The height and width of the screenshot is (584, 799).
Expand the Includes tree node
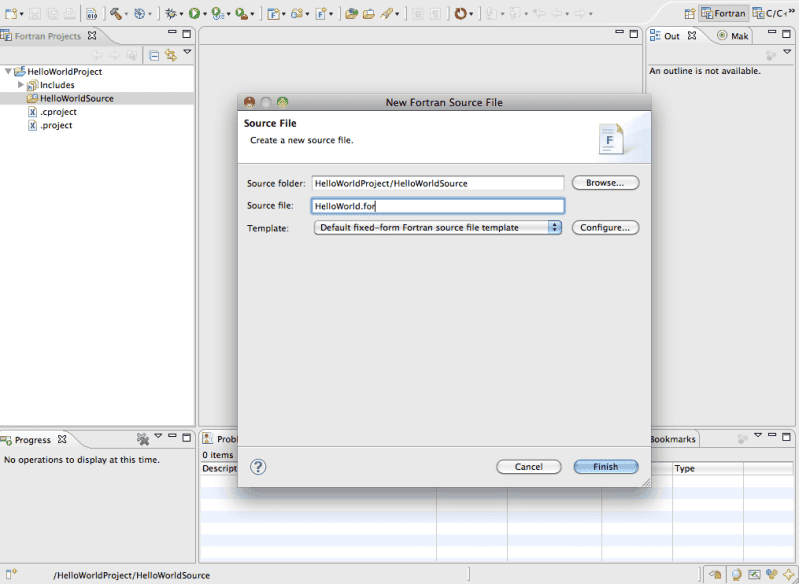[x=20, y=85]
